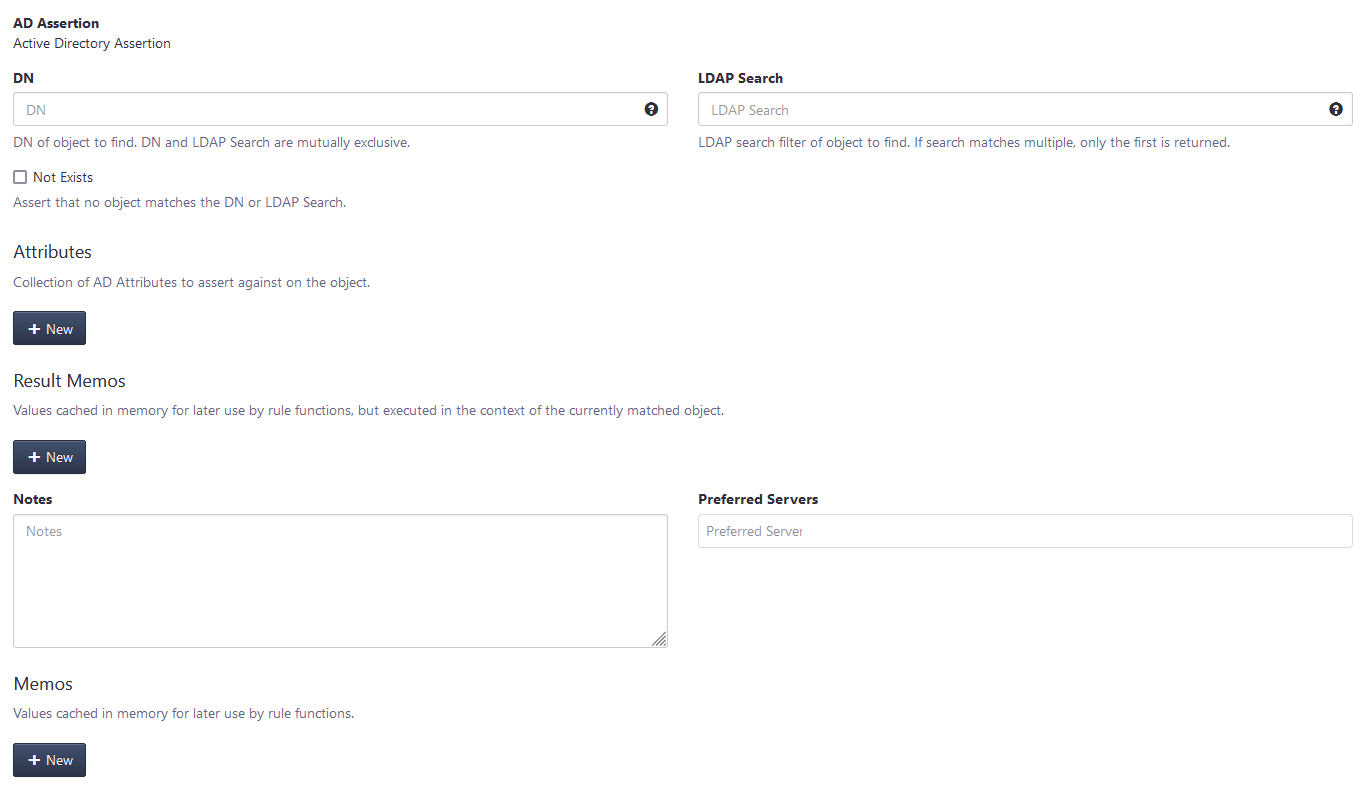Click into the LDAP Search text box

[x=1010, y=110]
